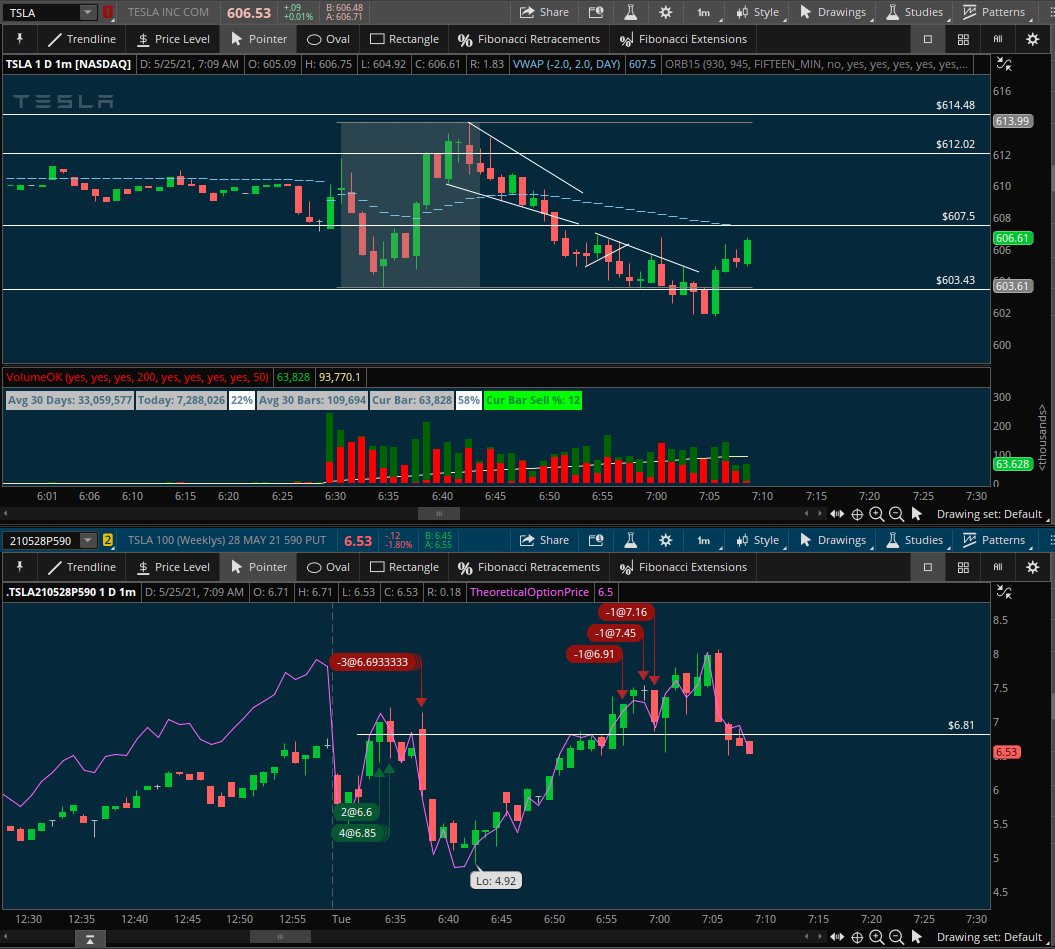Viewport: 1055px width, 949px height.
Task: Click Share button in top chart header
Action: tap(544, 12)
